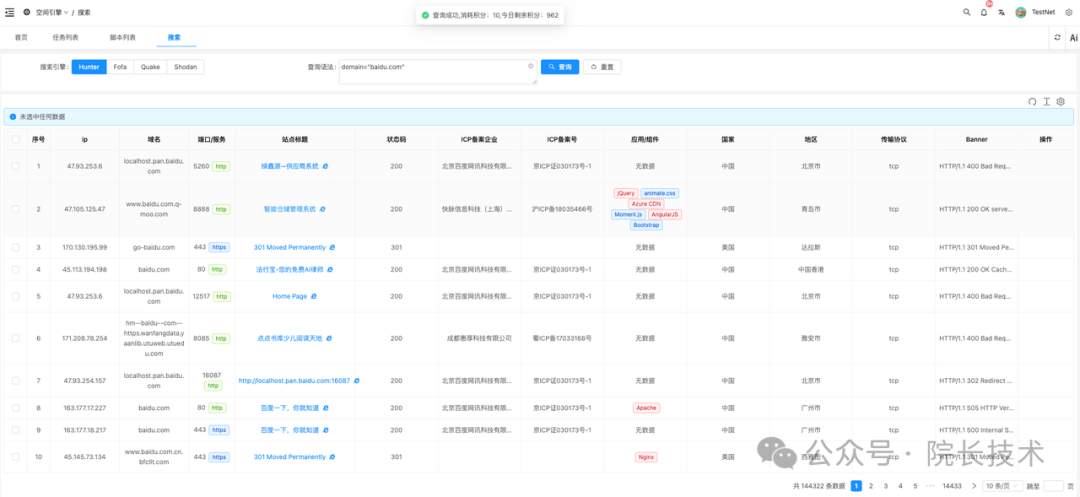1080x497 pixels.
Task: Refresh the page with the reload icon
Action: [x=1057, y=38]
